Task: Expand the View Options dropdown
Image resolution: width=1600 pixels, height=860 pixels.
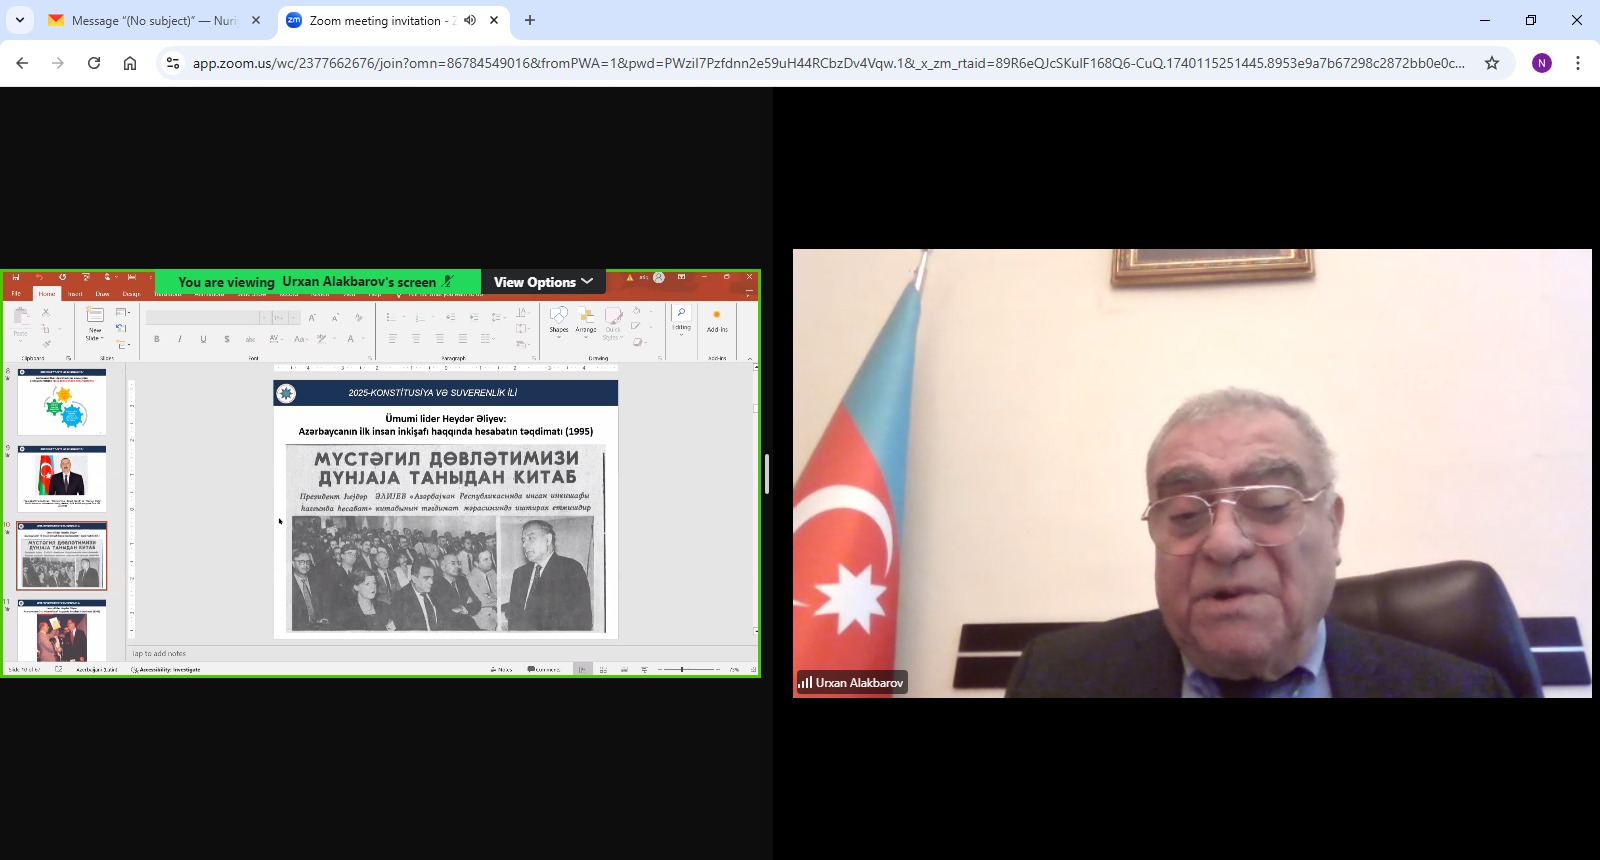Action: pyautogui.click(x=543, y=282)
